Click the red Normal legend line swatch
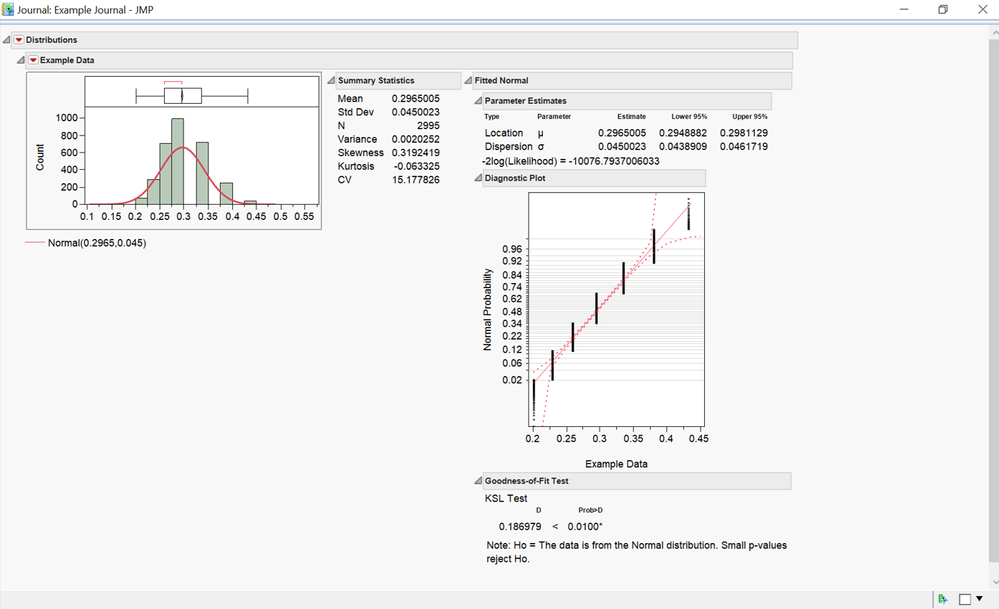Screen dimensions: 999x609 [35, 243]
